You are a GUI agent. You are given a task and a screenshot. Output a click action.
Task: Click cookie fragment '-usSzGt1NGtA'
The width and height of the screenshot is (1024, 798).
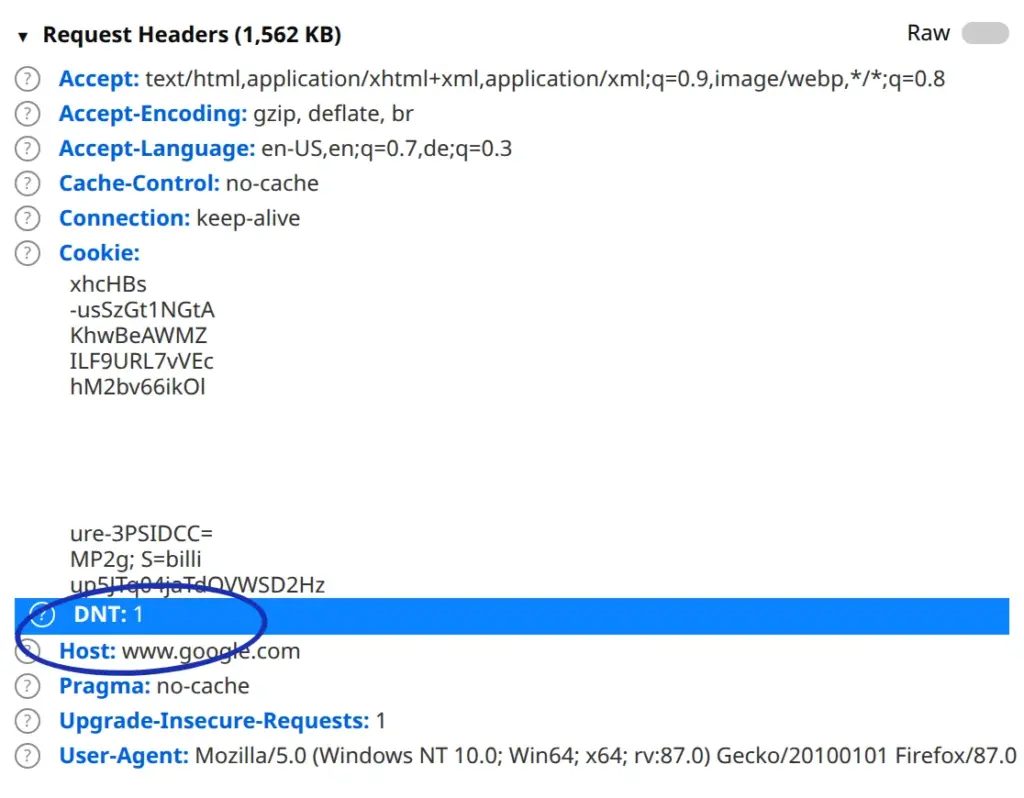point(142,310)
